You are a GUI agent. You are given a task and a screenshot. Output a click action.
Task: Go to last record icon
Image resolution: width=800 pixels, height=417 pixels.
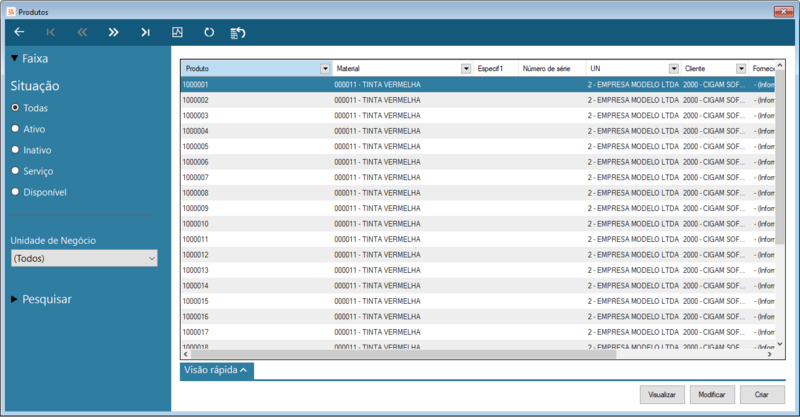(x=145, y=32)
